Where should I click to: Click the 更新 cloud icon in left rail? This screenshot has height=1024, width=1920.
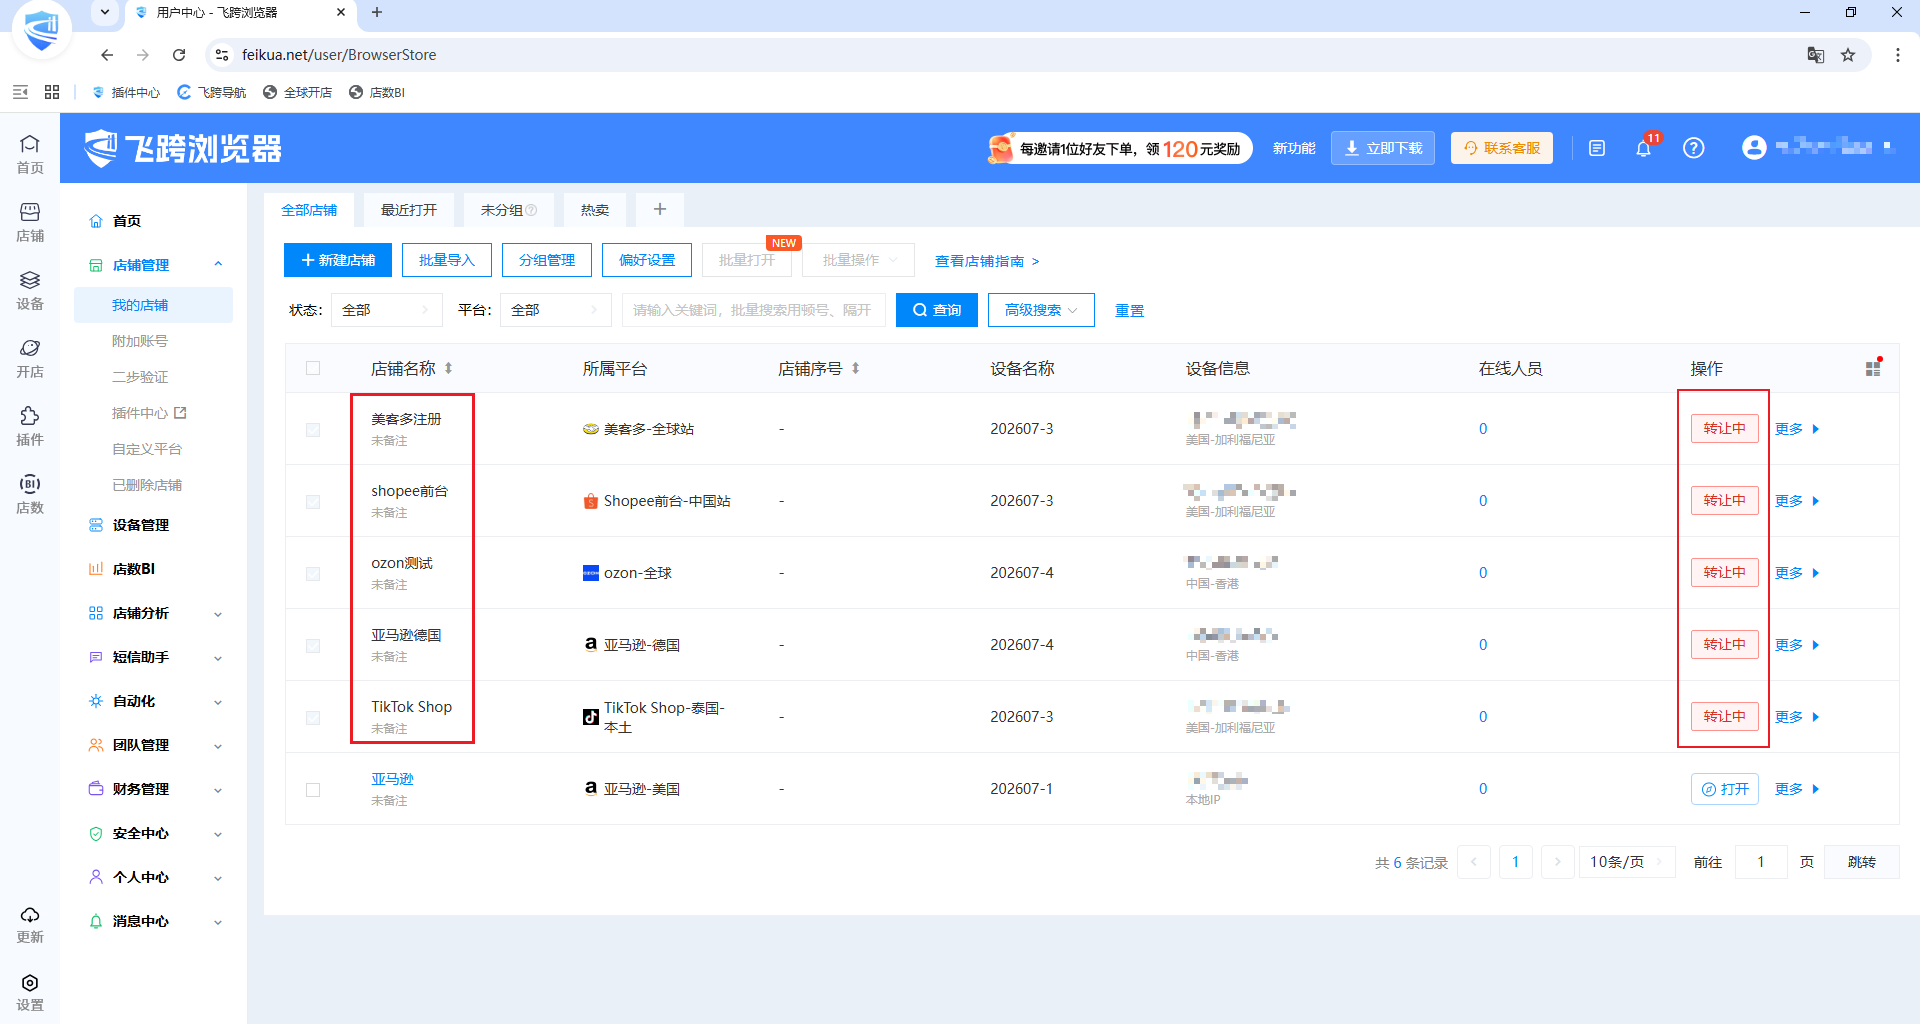[x=30, y=924]
